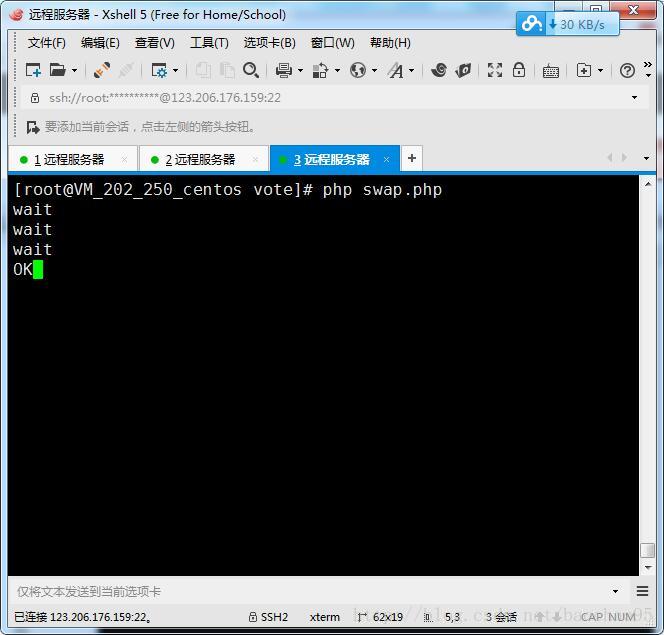Open the Find magnifier tool
This screenshot has height=635, width=664.
251,70
